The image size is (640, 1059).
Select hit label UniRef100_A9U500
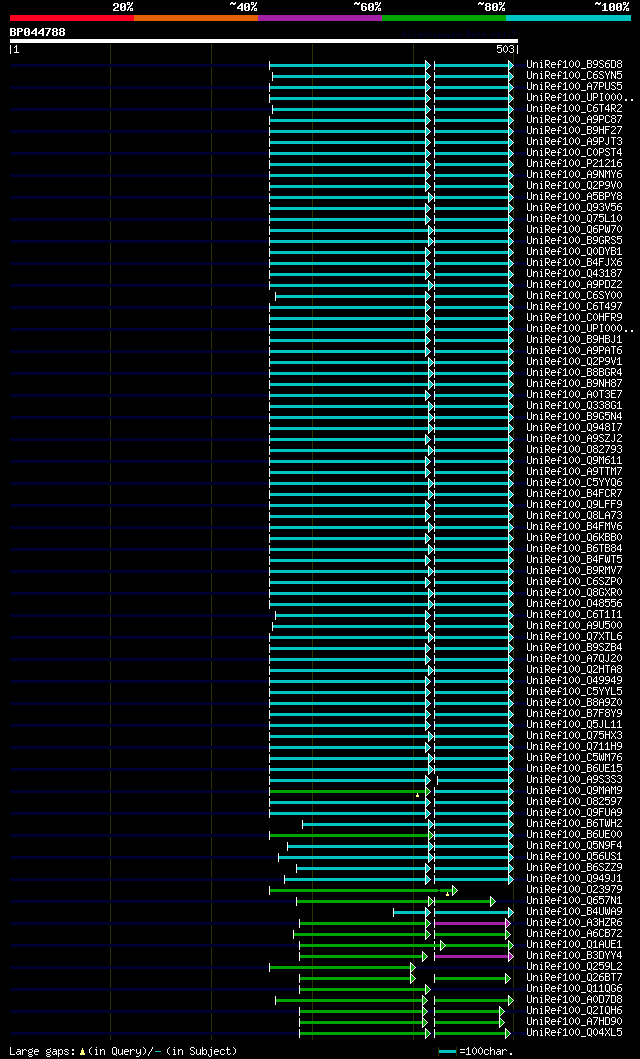pos(575,625)
